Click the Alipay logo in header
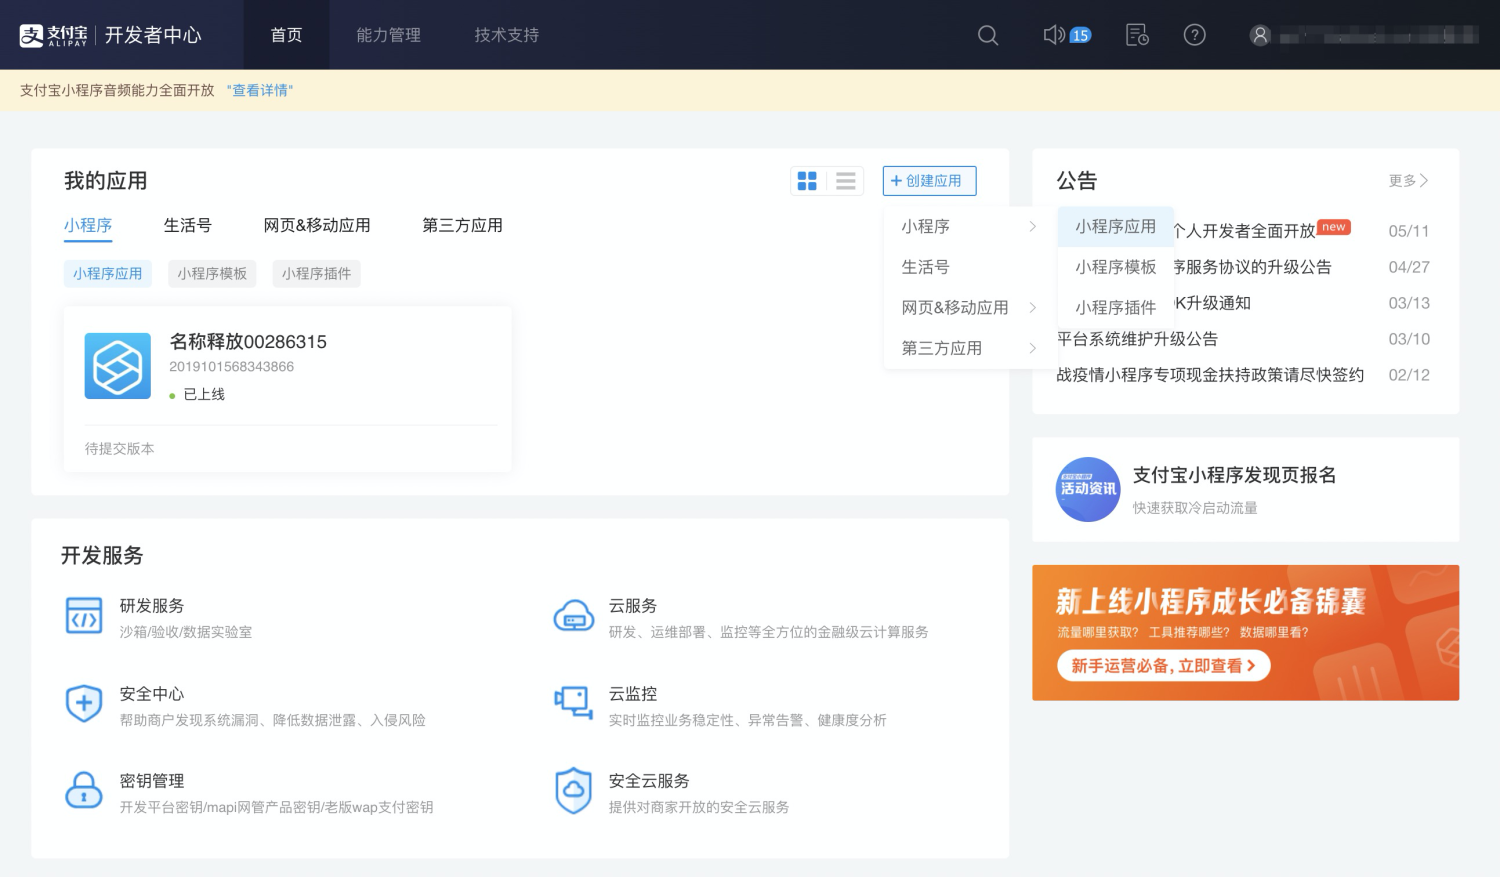 tap(54, 35)
